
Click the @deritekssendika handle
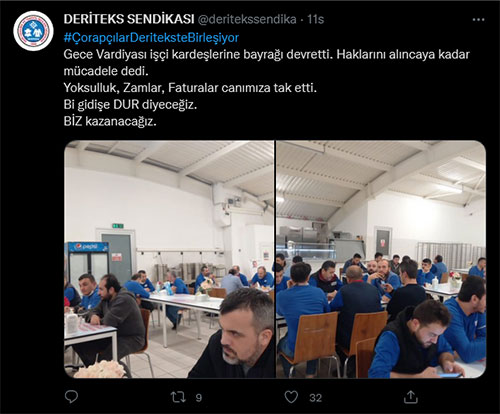[247, 19]
